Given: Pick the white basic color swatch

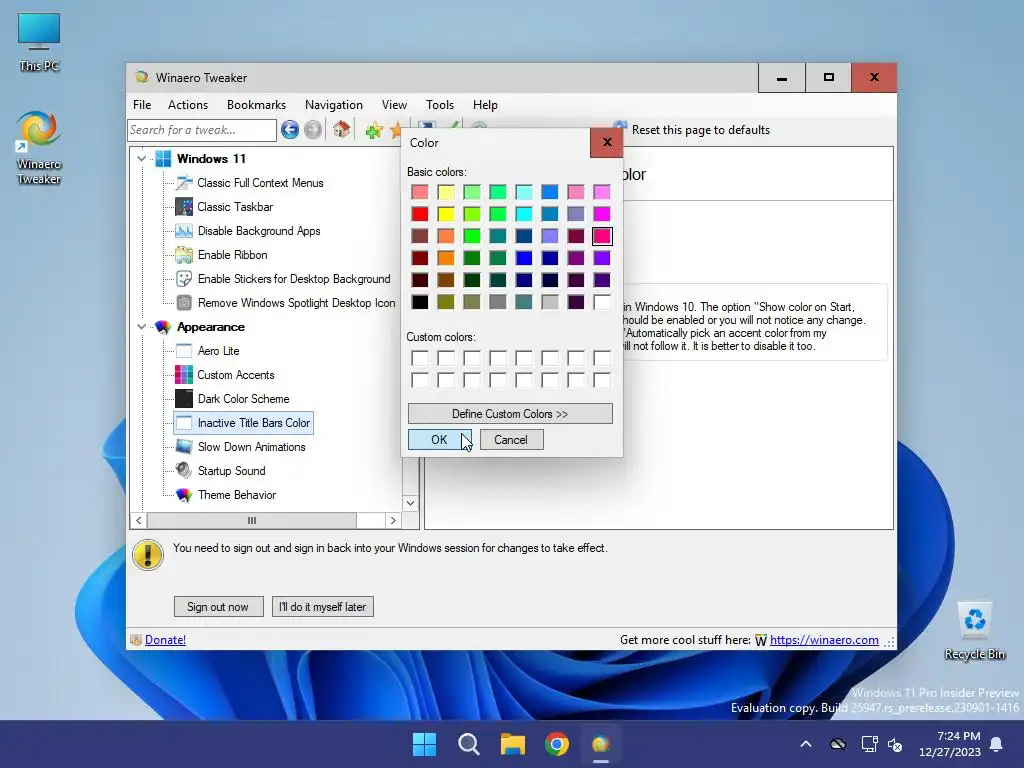Looking at the screenshot, I should (602, 302).
